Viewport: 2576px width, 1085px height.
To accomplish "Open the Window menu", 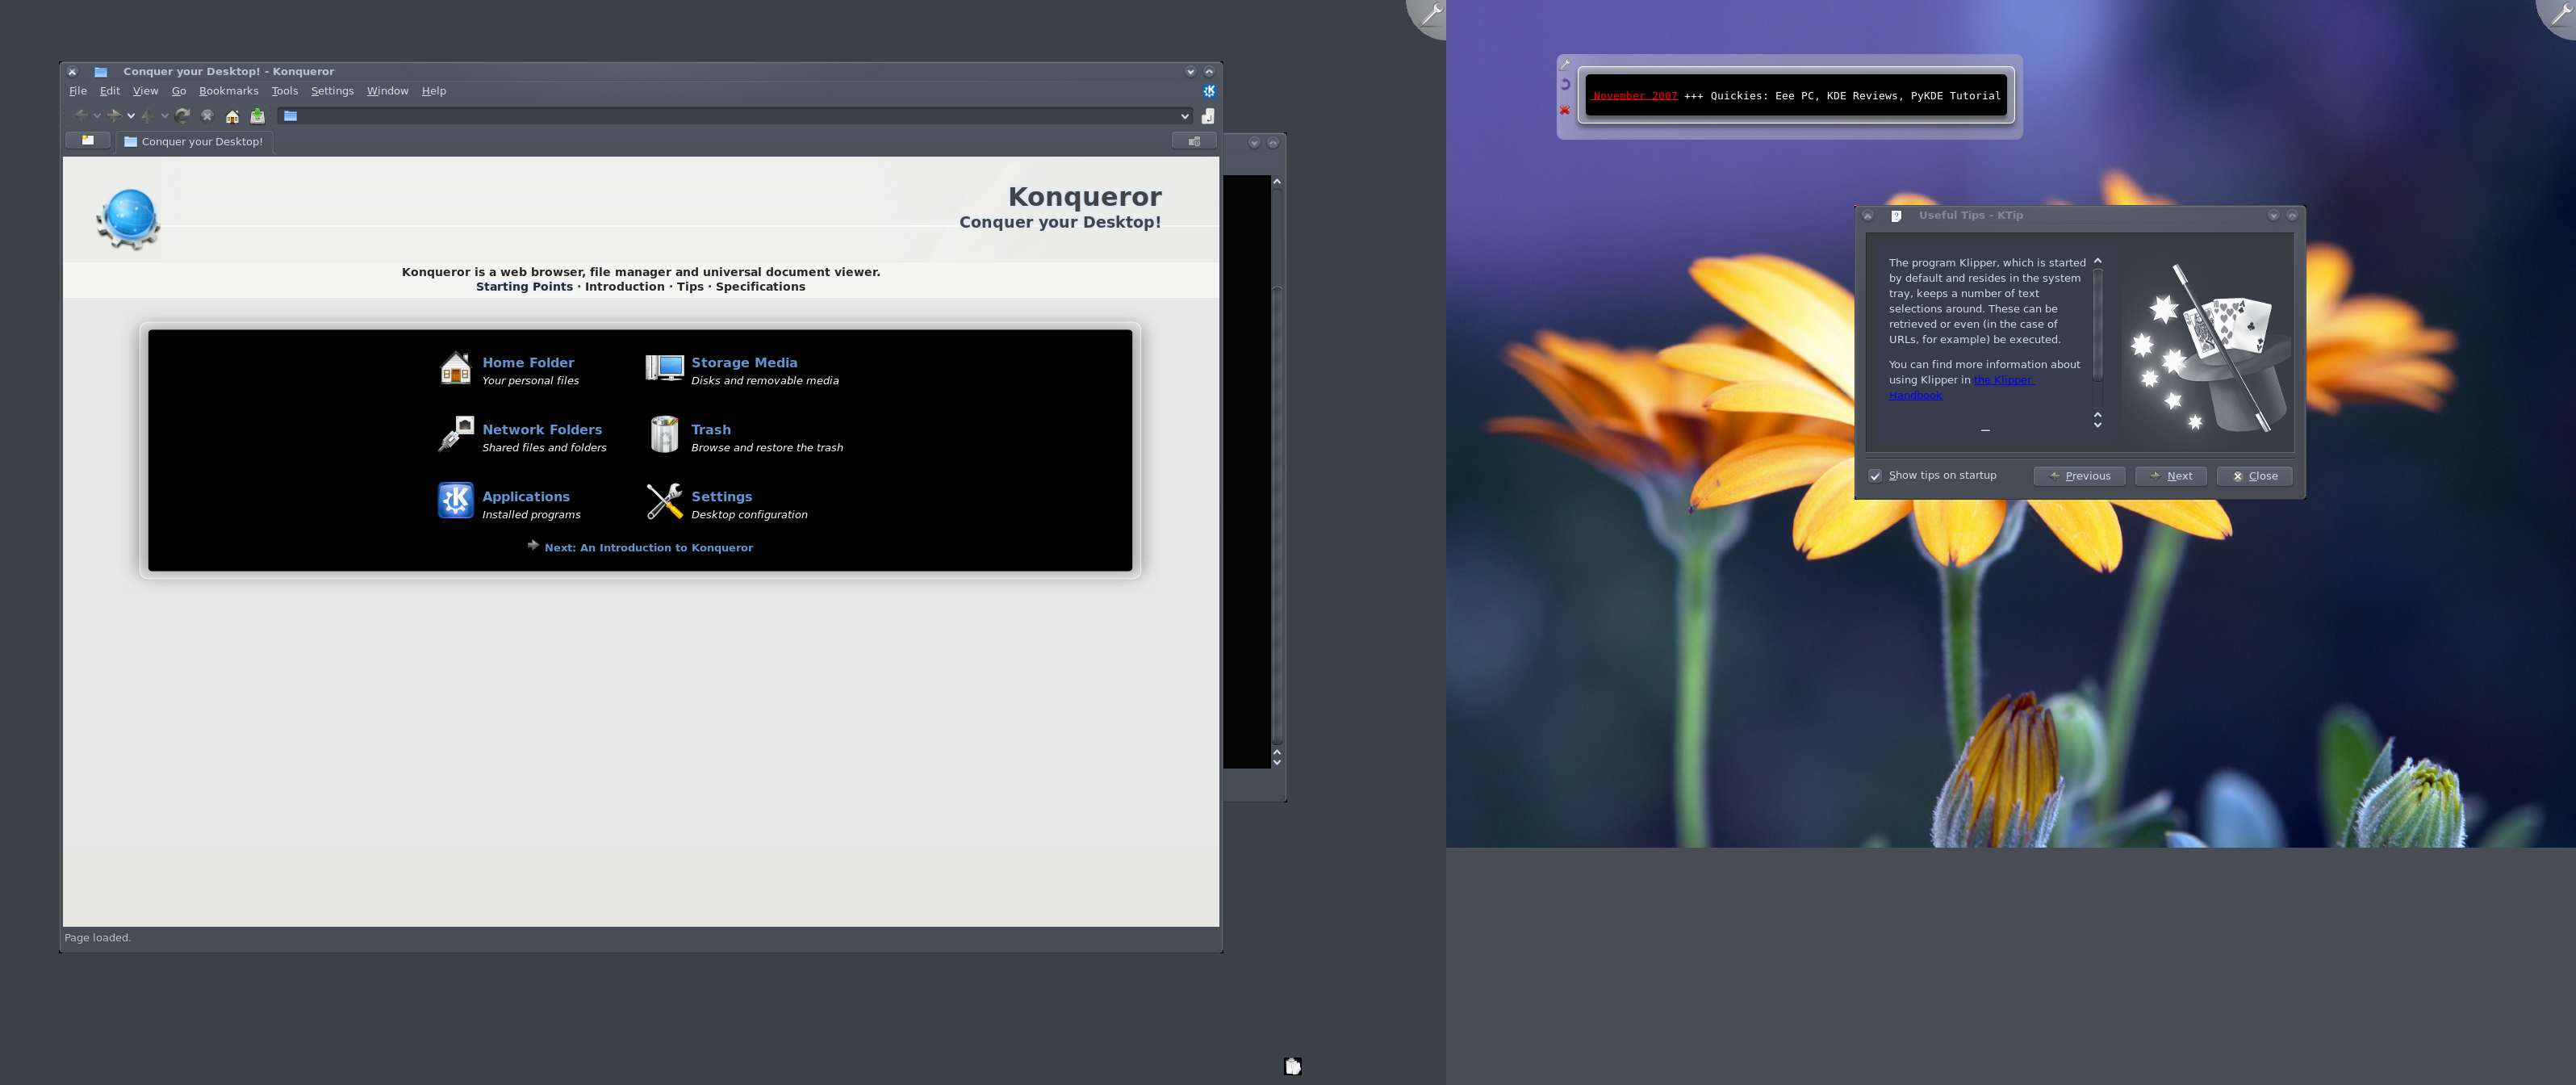I will point(387,91).
